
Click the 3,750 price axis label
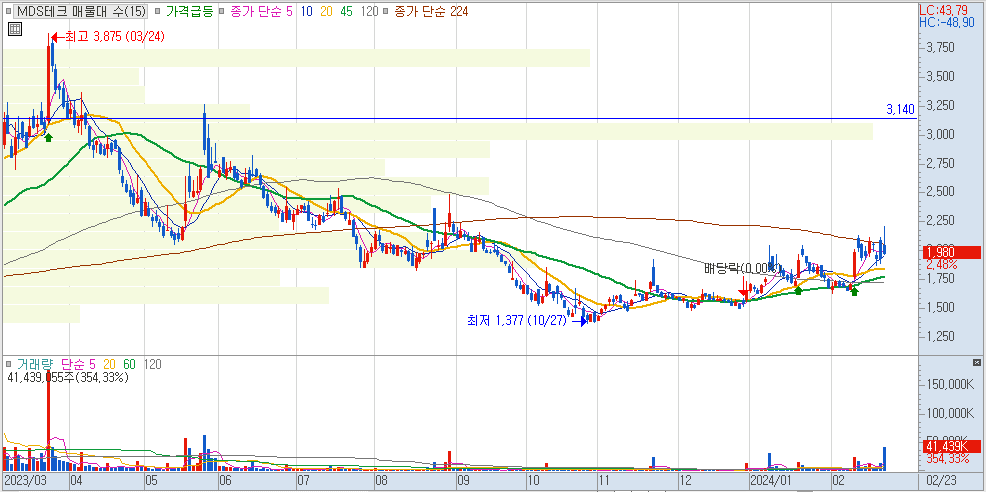click(x=941, y=48)
